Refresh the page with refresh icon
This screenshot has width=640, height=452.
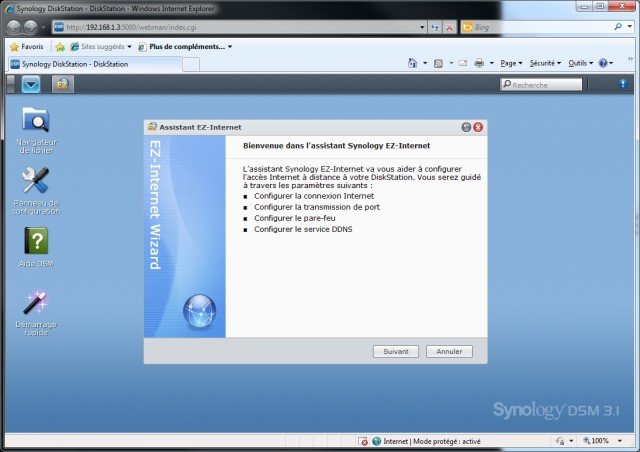point(435,27)
